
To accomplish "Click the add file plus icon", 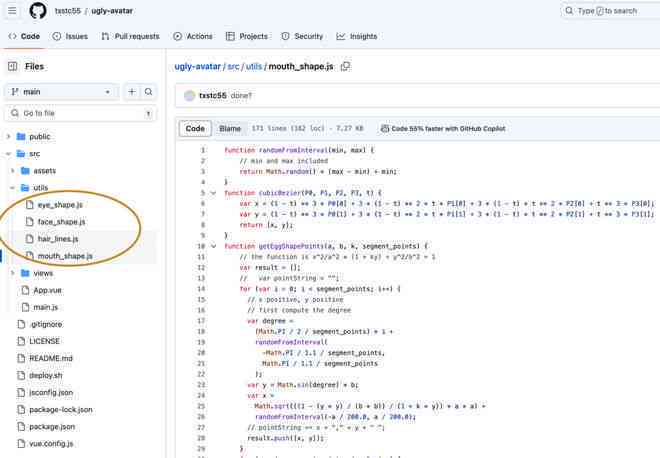I will coord(132,92).
